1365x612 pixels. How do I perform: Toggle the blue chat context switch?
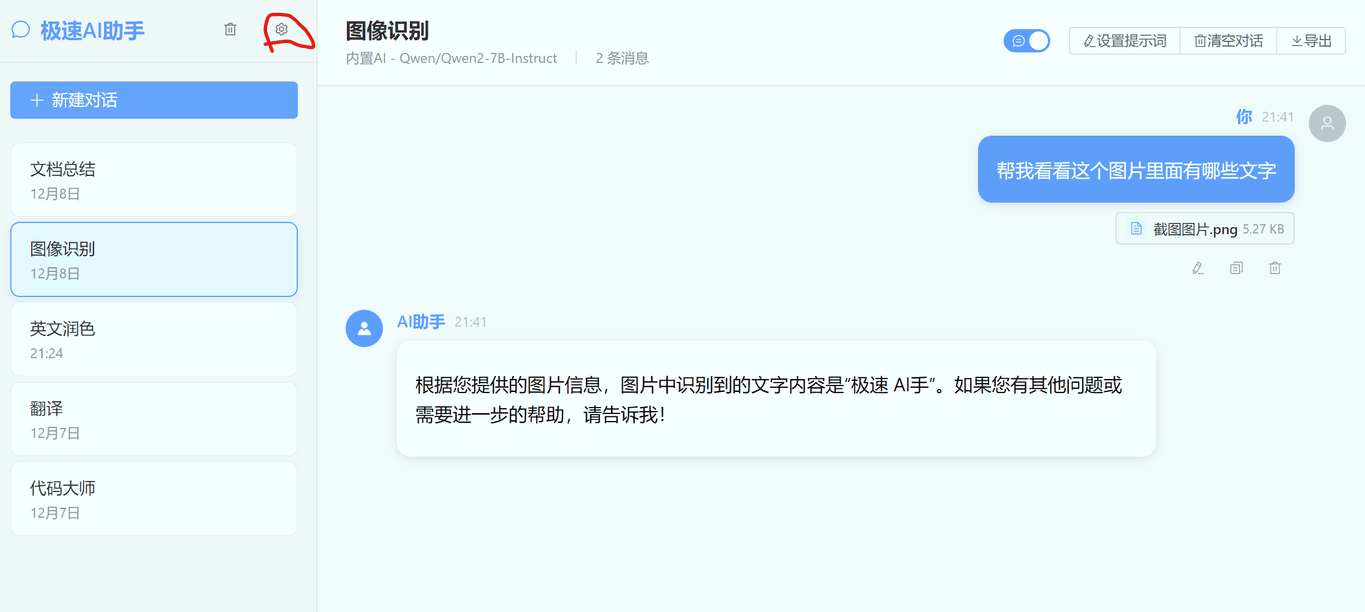[1026, 40]
